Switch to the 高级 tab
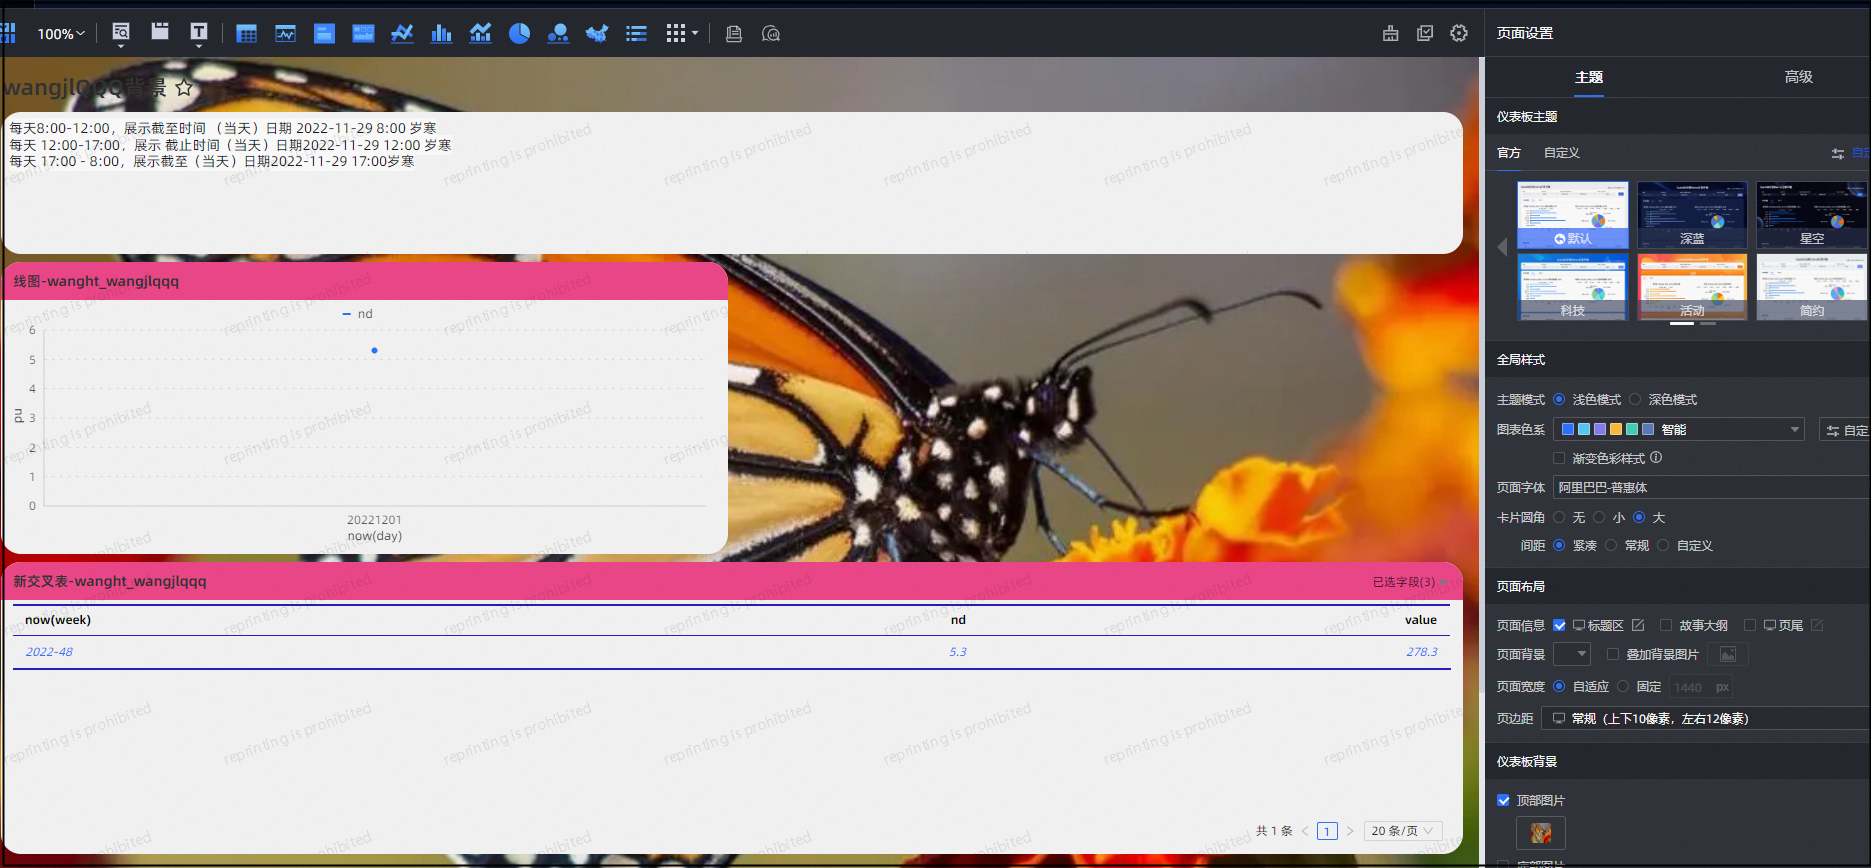This screenshot has height=868, width=1871. click(1798, 77)
